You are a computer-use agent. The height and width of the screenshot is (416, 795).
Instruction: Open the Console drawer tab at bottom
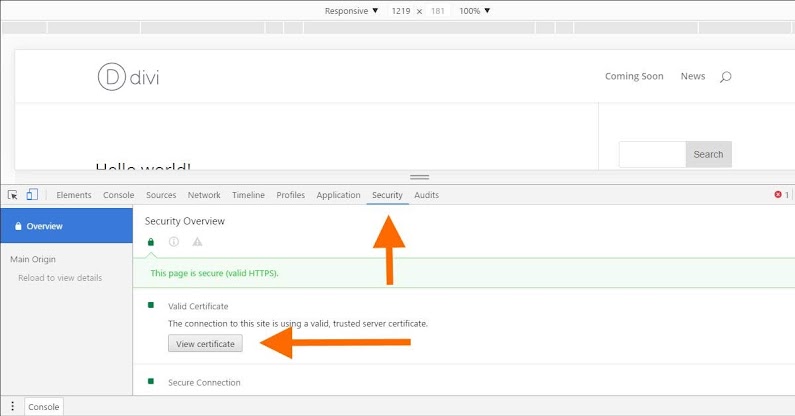[x=44, y=406]
